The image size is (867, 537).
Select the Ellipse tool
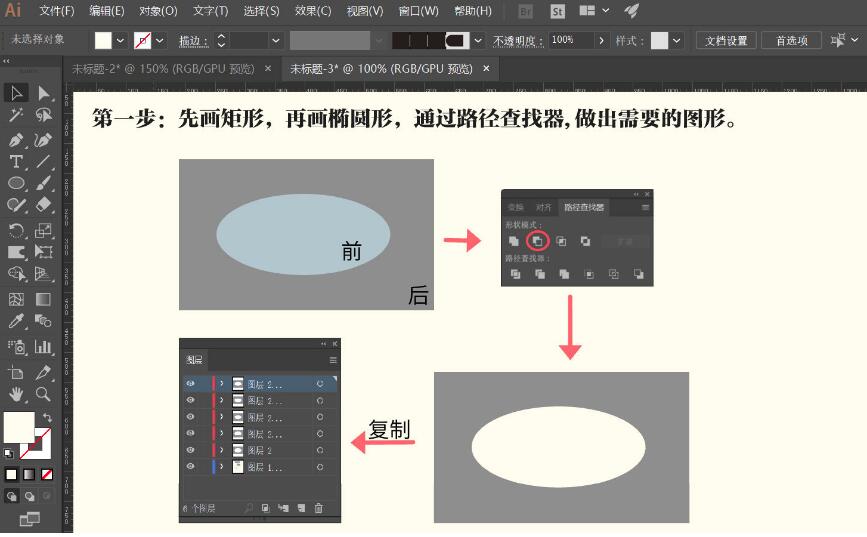coord(17,184)
